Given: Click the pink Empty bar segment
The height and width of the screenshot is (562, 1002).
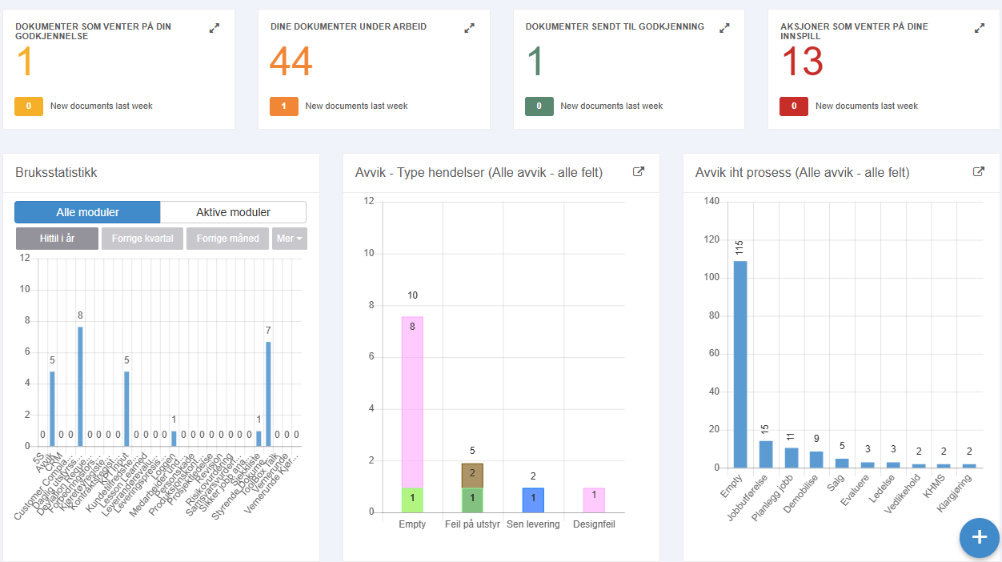Looking at the screenshot, I should tap(412, 402).
